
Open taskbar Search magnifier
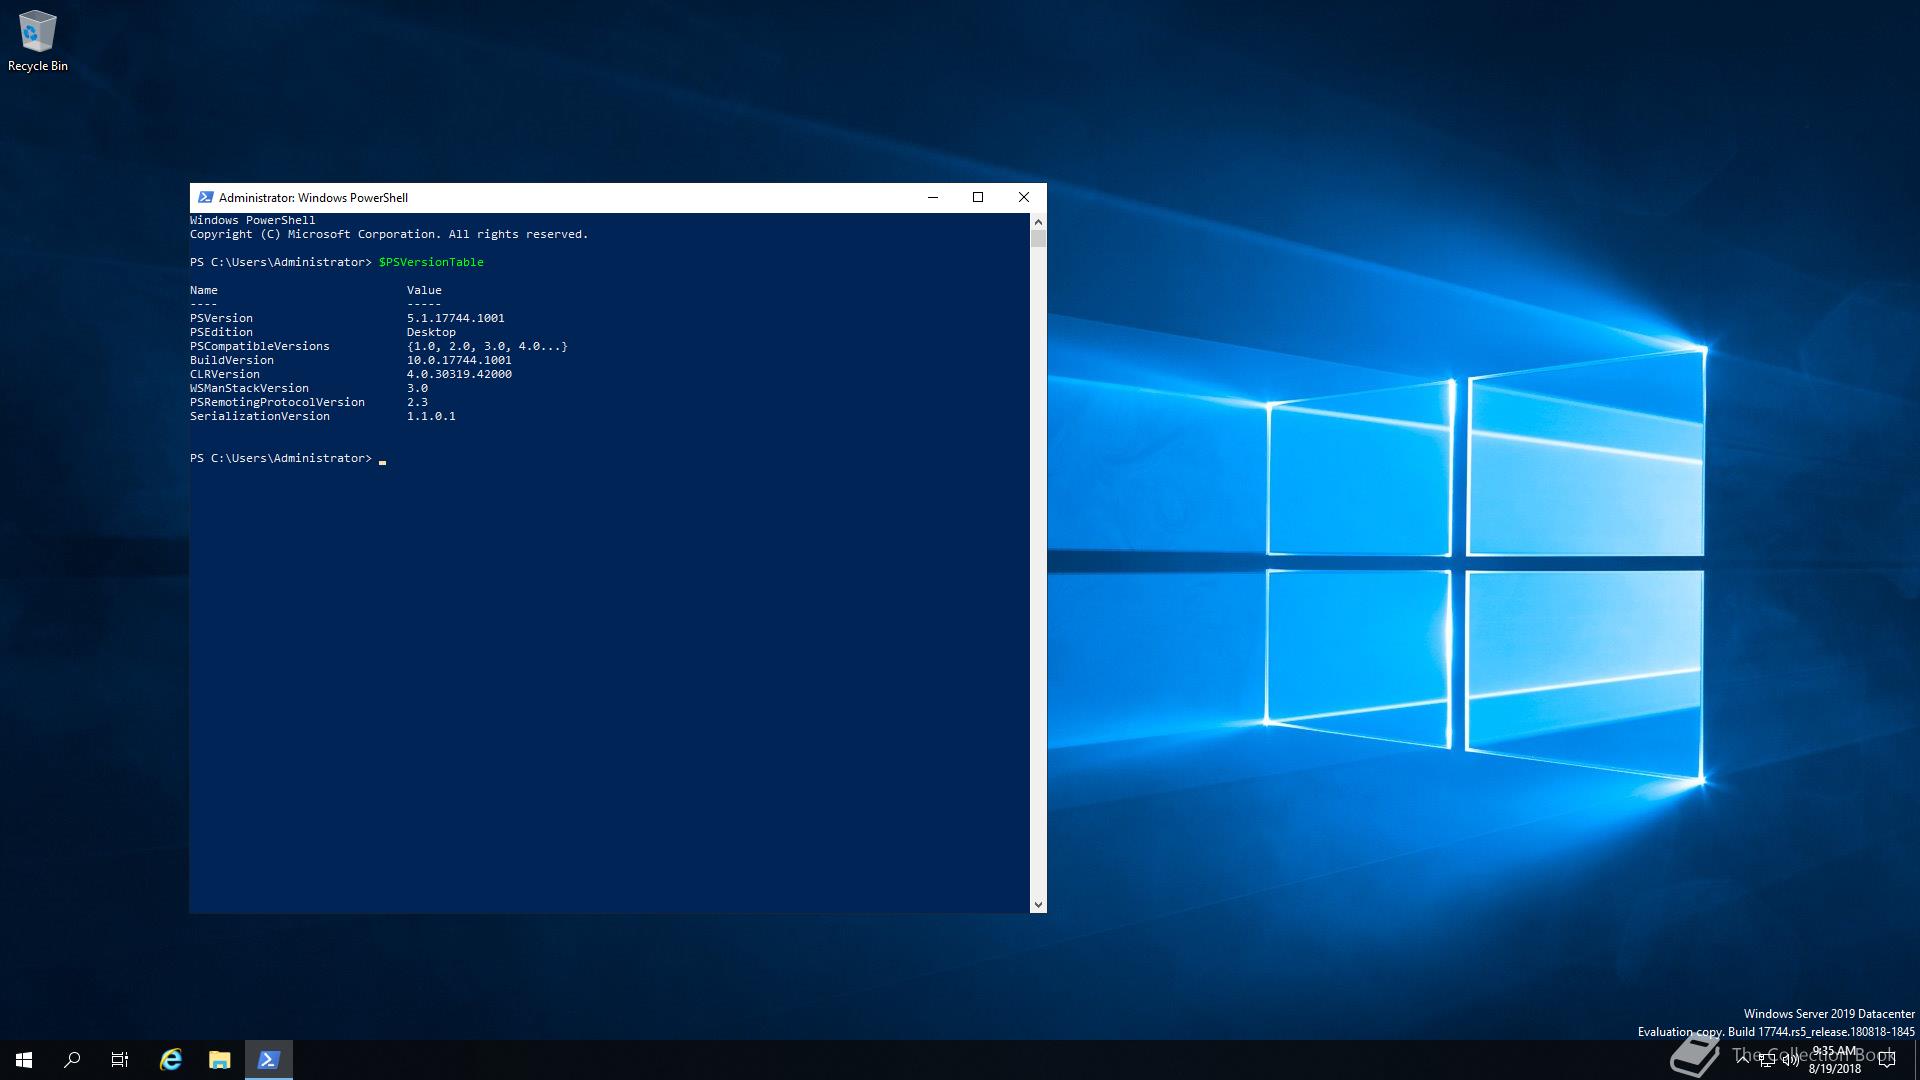[x=72, y=1060]
